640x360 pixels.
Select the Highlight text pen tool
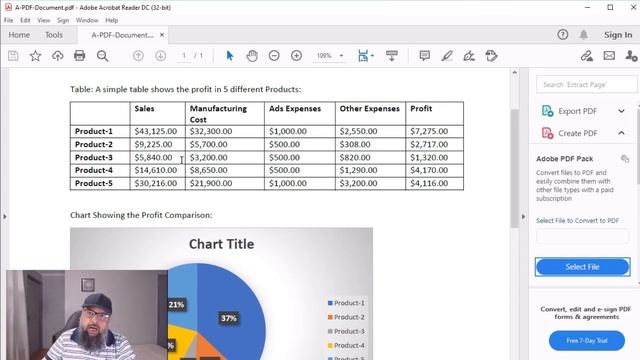447,56
